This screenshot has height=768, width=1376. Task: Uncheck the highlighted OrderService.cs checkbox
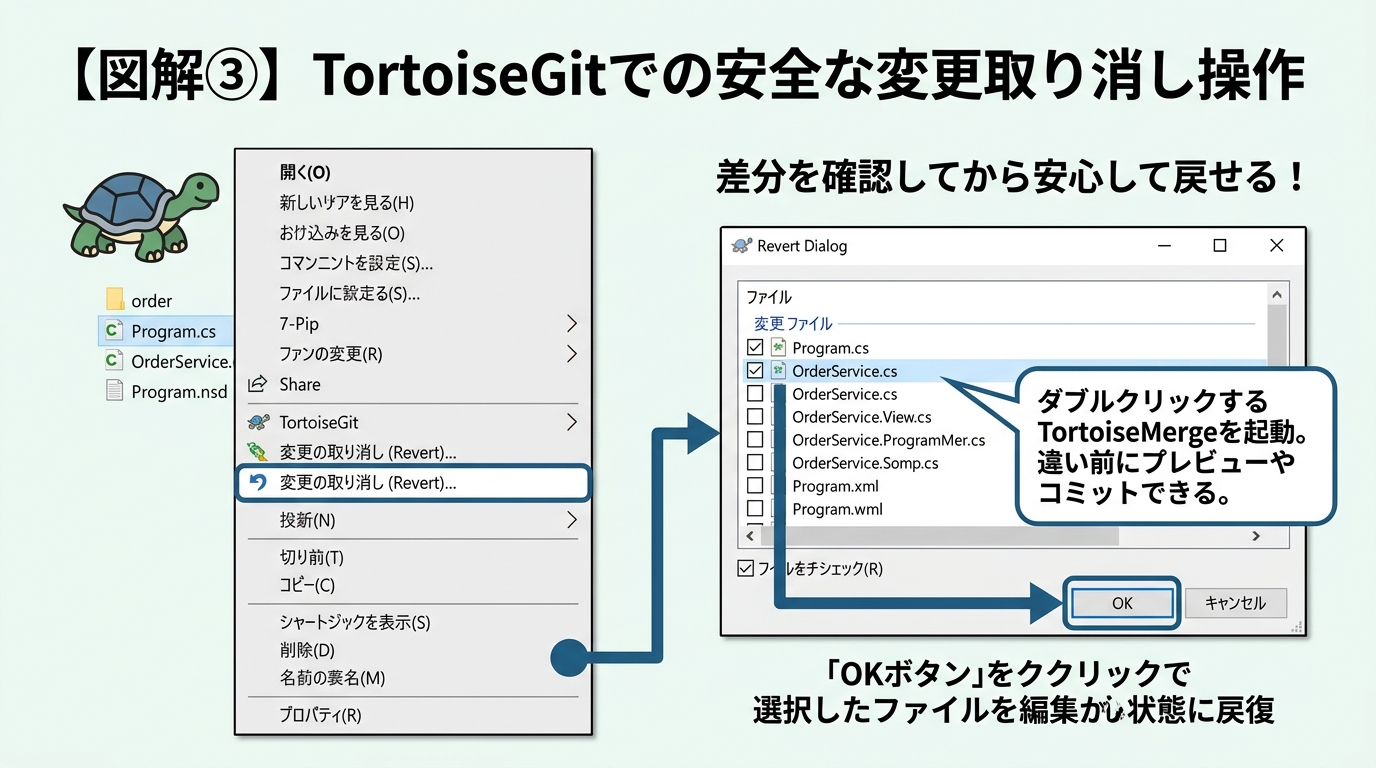(755, 371)
